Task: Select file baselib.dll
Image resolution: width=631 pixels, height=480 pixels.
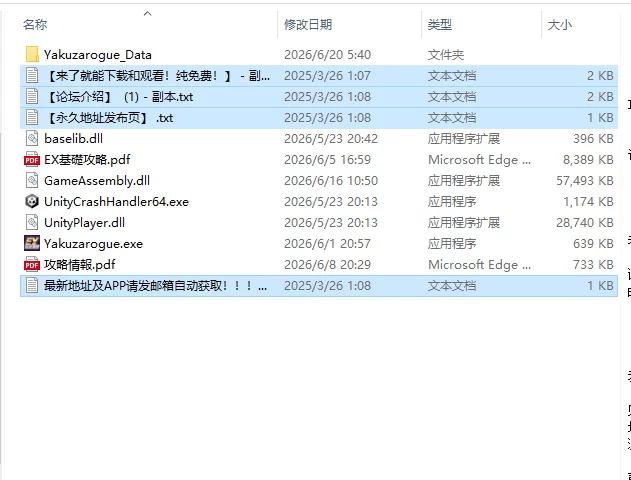Action: point(74,138)
